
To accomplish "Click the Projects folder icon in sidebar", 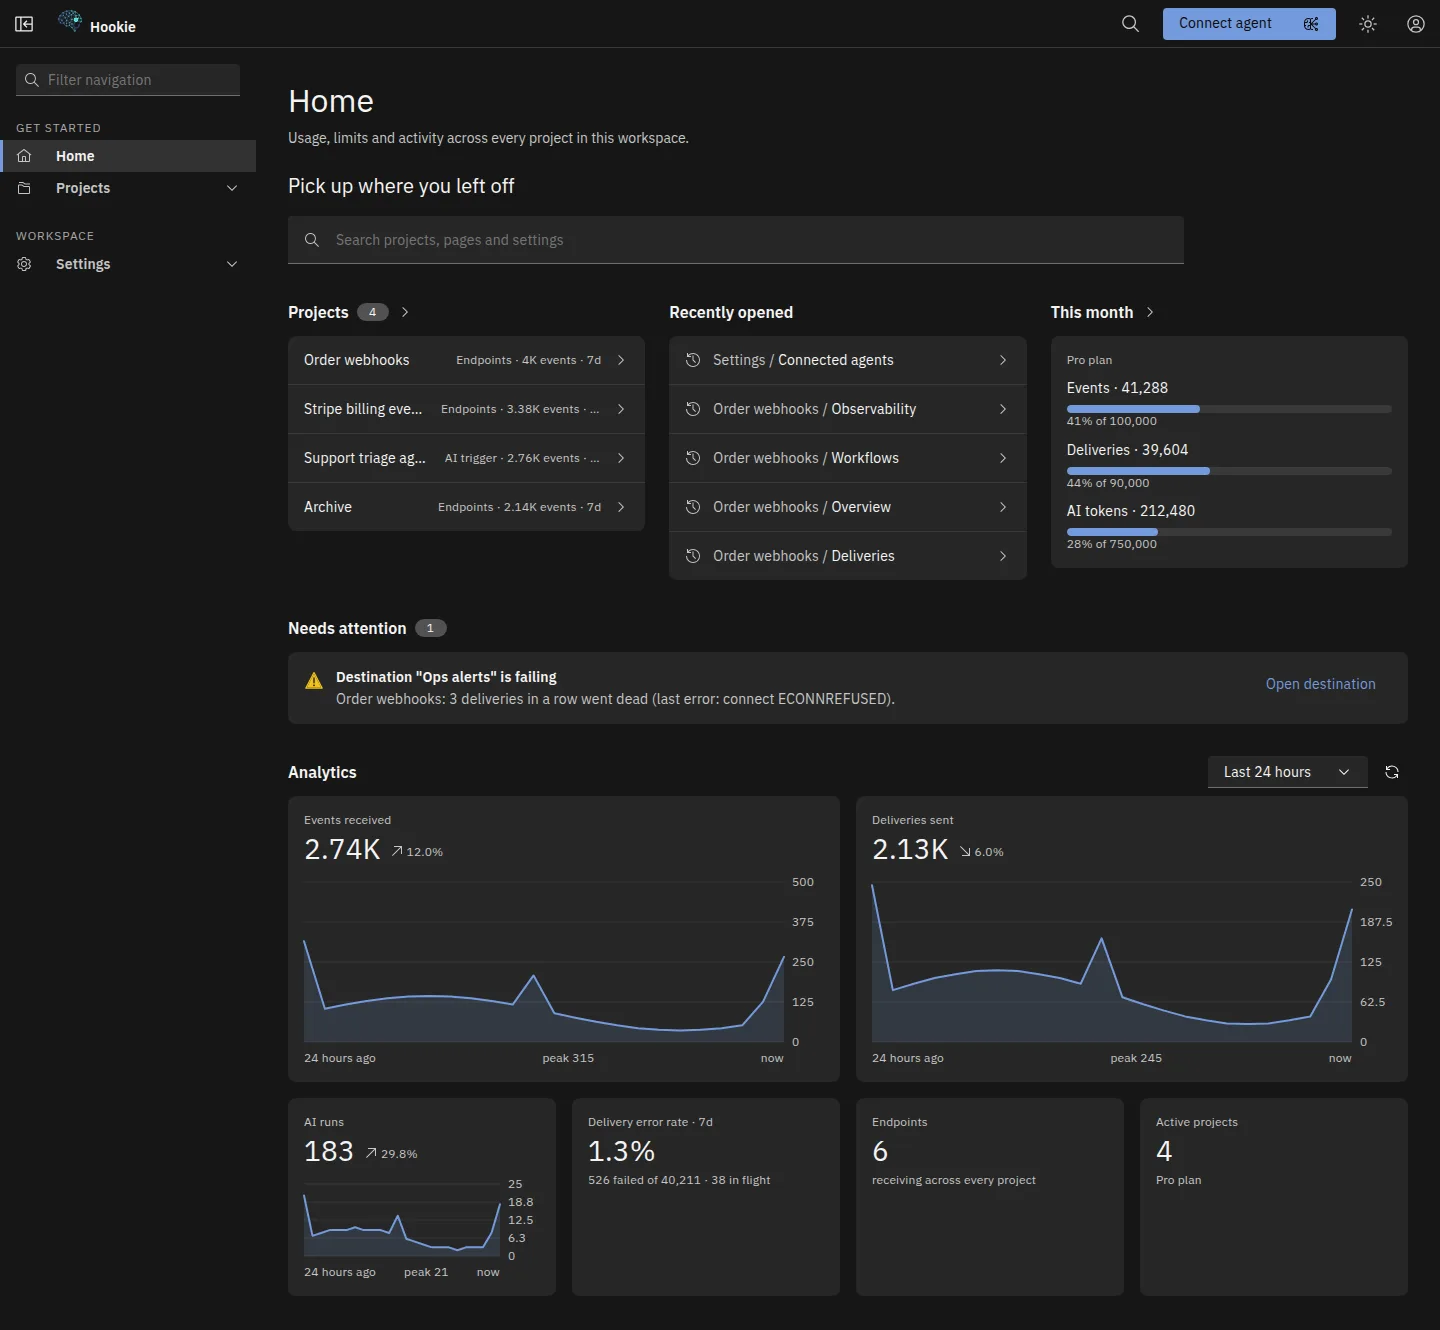I will (x=25, y=188).
